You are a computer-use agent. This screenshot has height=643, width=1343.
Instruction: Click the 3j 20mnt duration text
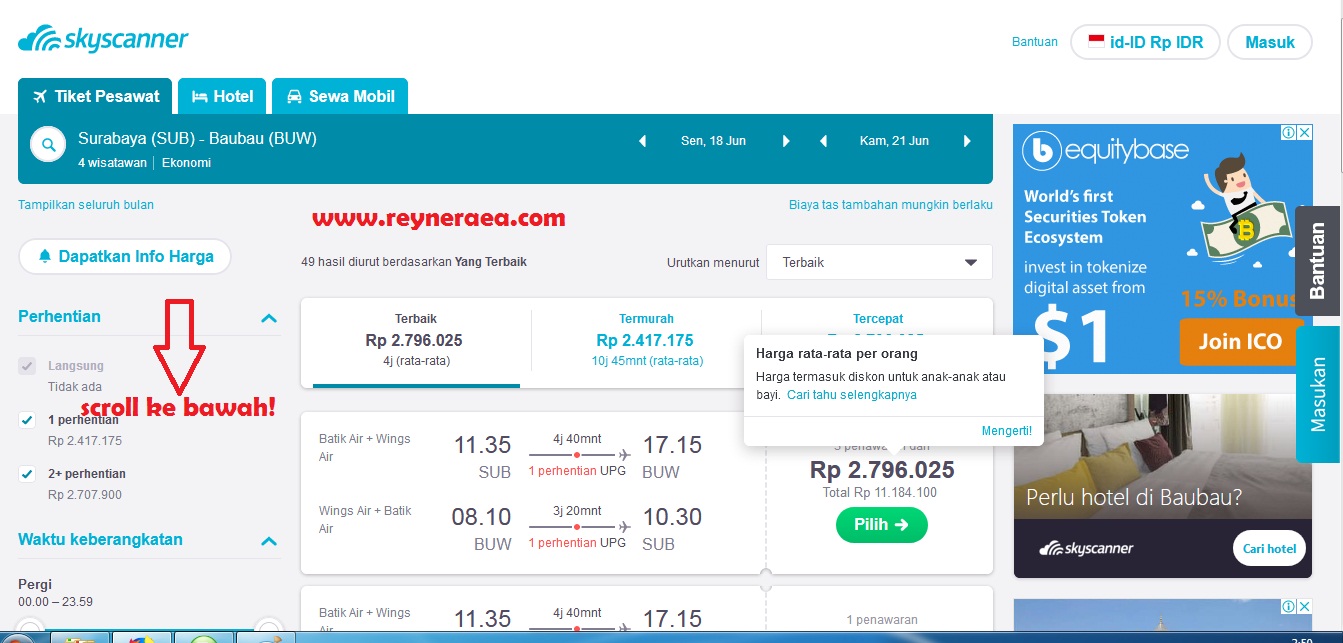(x=578, y=510)
